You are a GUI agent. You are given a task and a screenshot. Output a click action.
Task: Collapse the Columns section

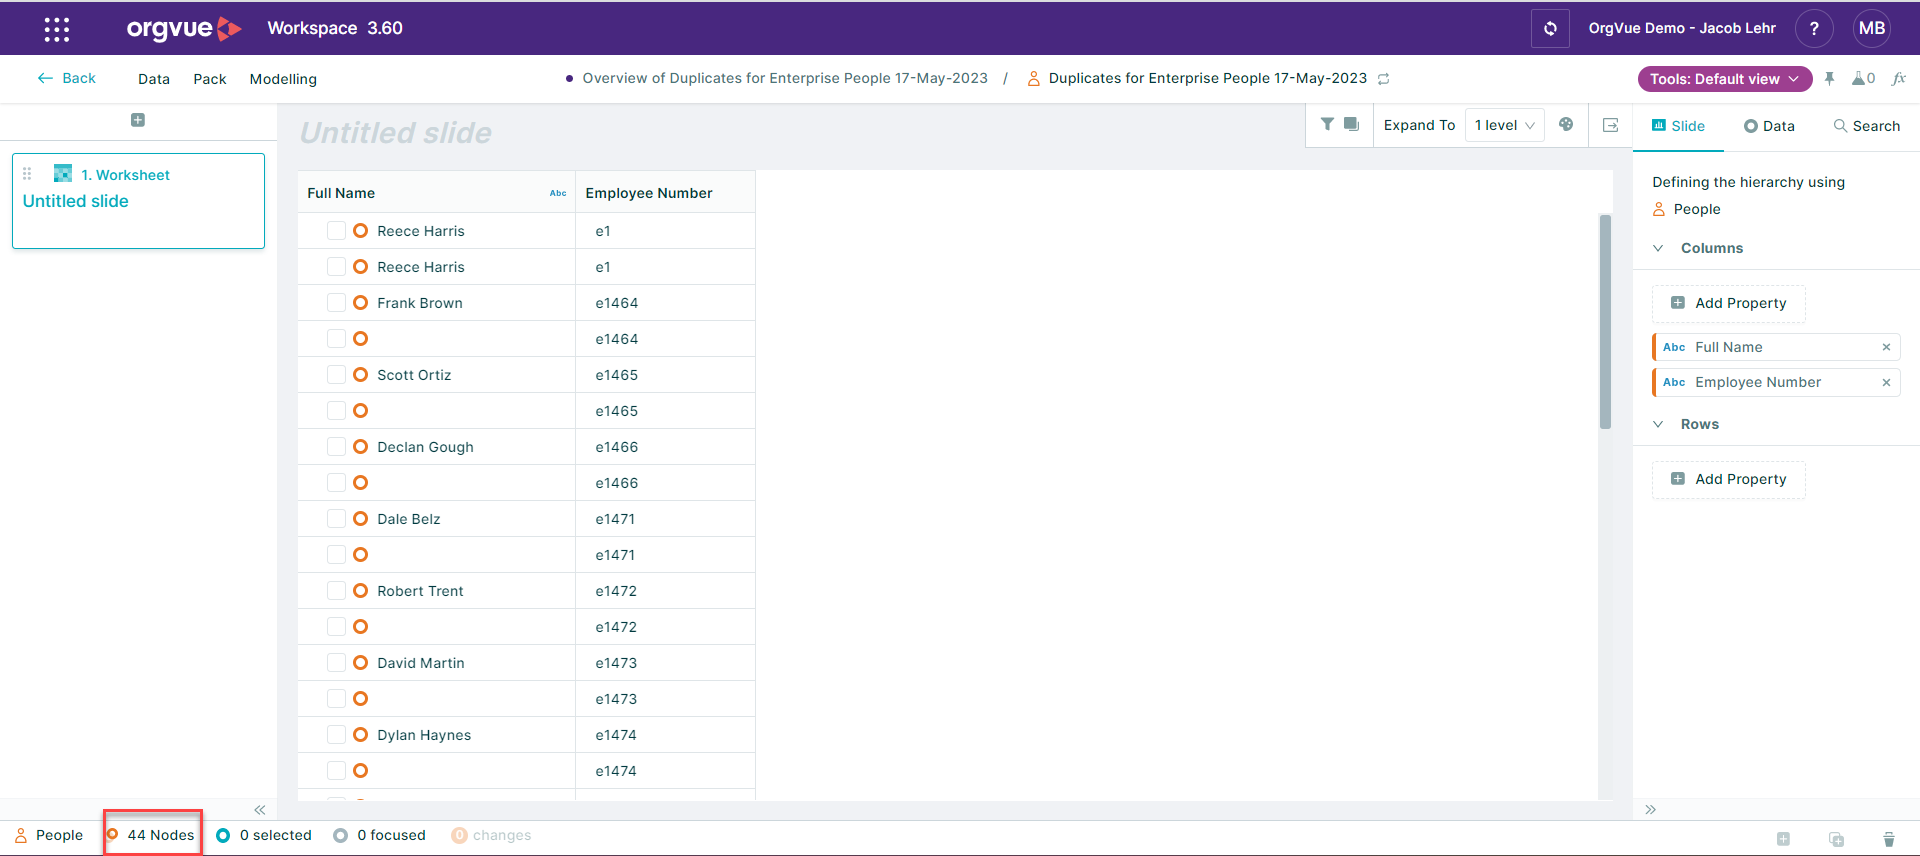tap(1658, 248)
